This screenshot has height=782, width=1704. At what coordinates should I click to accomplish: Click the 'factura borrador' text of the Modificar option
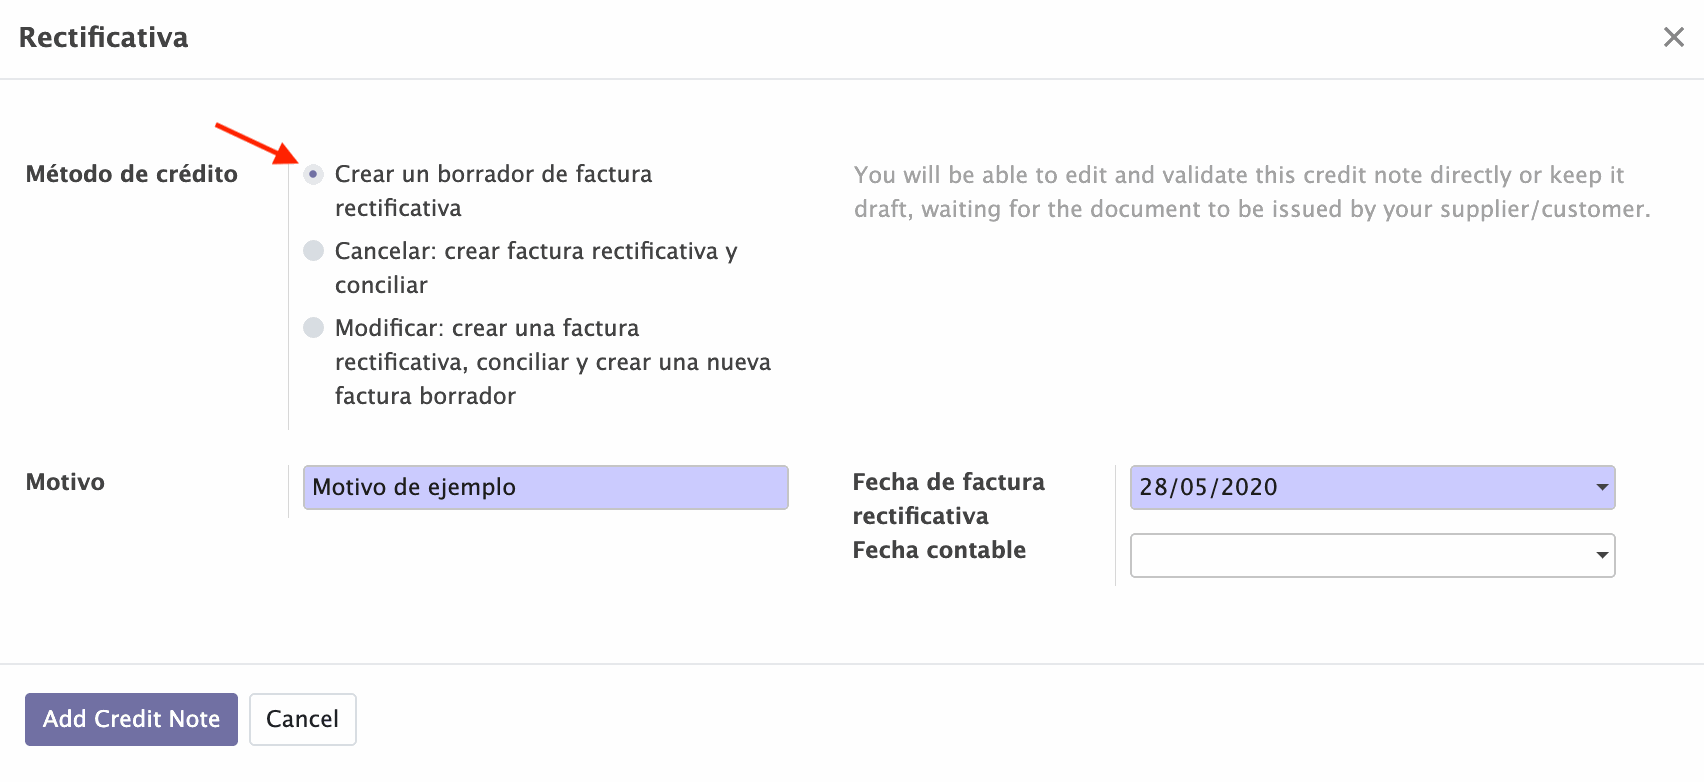point(425,396)
